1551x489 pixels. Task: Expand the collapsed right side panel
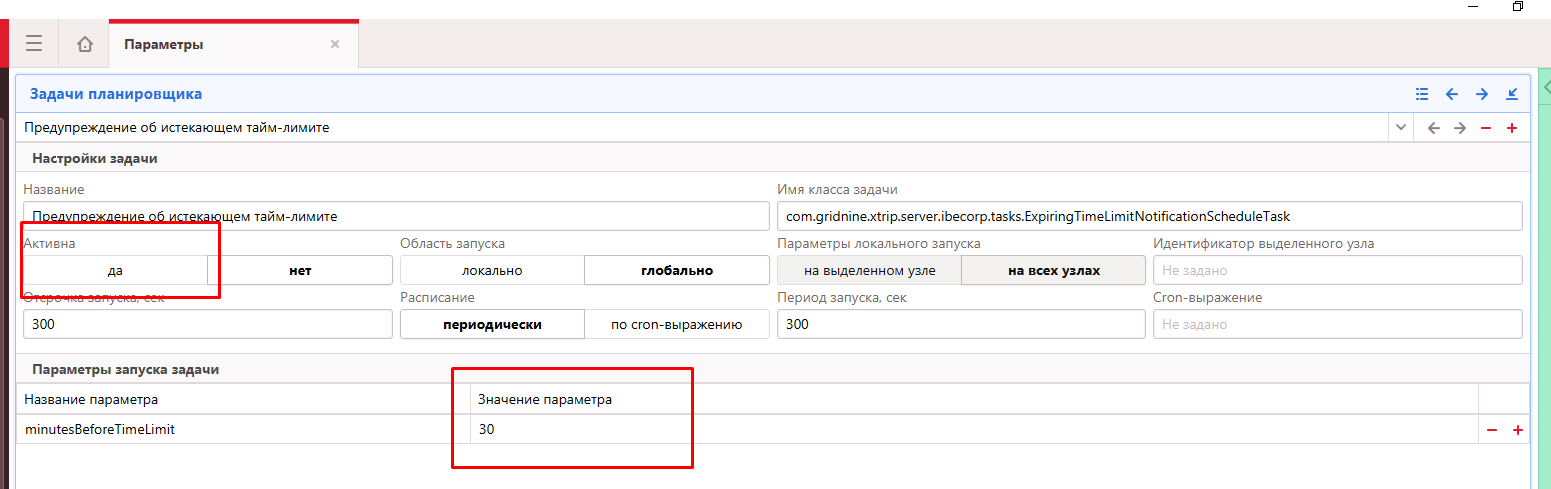(1545, 88)
